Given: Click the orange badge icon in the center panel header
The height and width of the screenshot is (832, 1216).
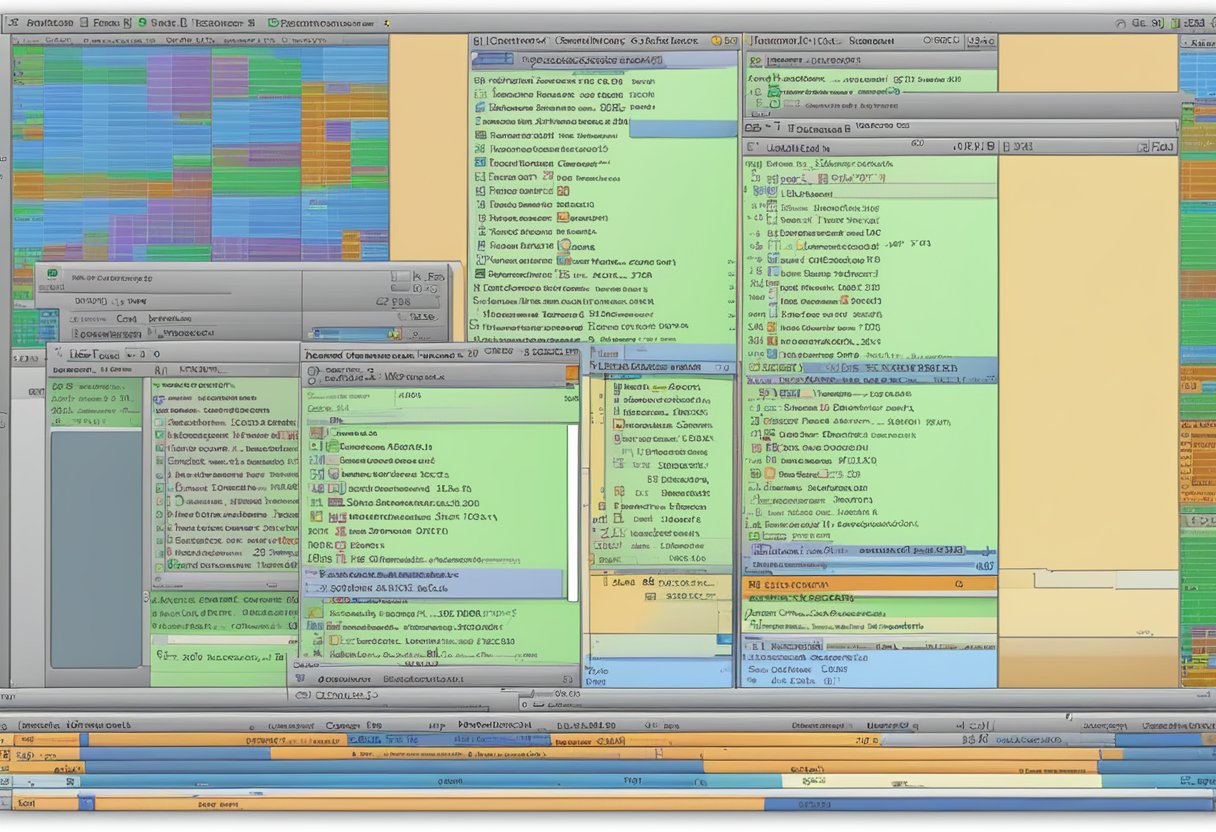Looking at the screenshot, I should pos(716,41).
